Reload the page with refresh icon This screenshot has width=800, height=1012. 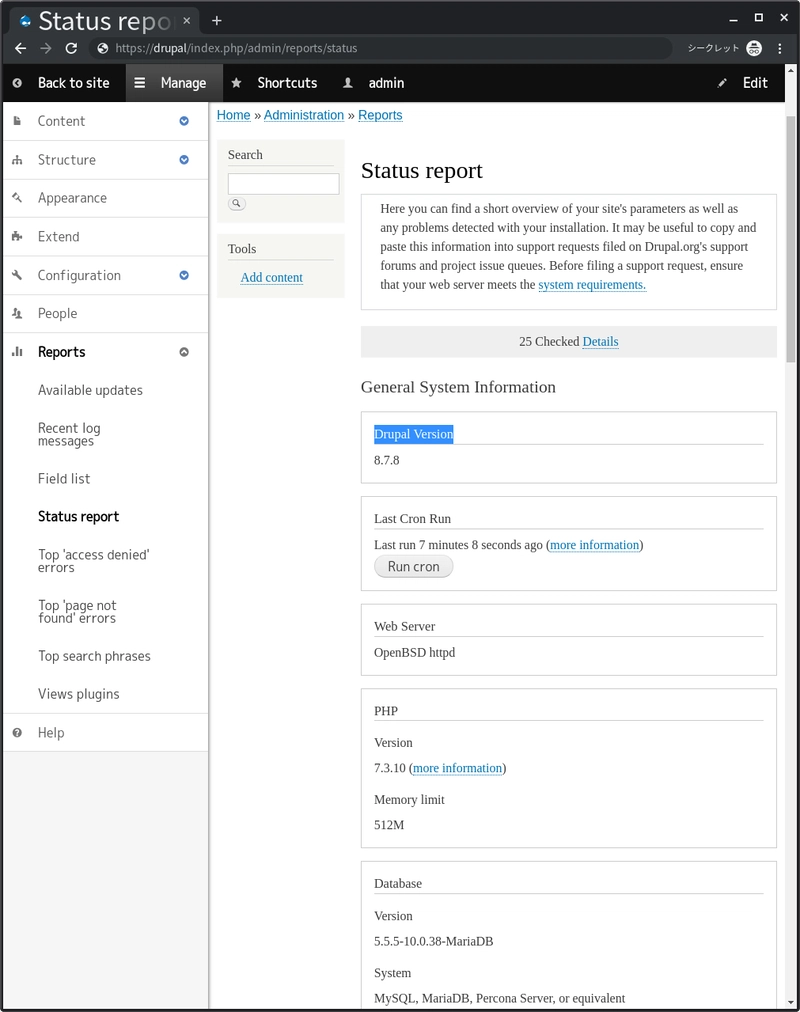tap(72, 48)
